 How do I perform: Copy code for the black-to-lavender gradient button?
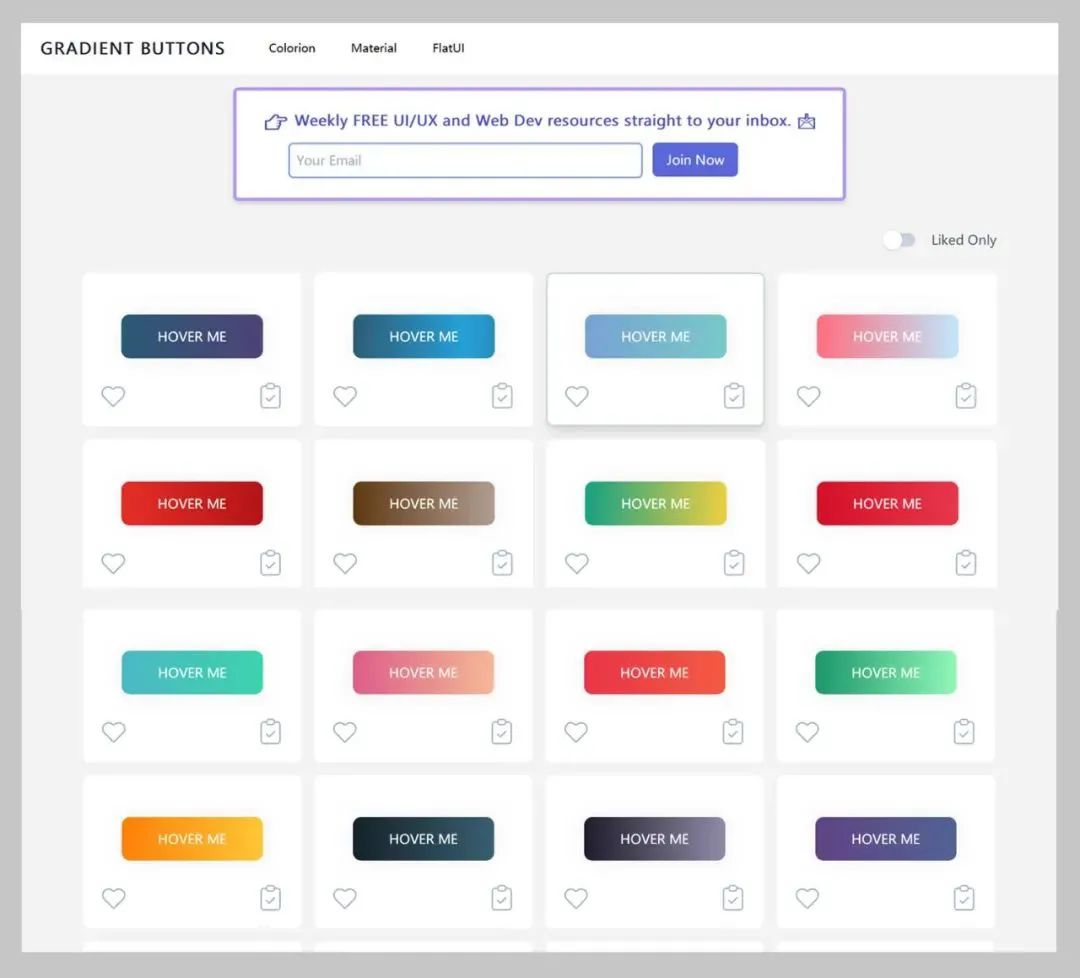(733, 898)
